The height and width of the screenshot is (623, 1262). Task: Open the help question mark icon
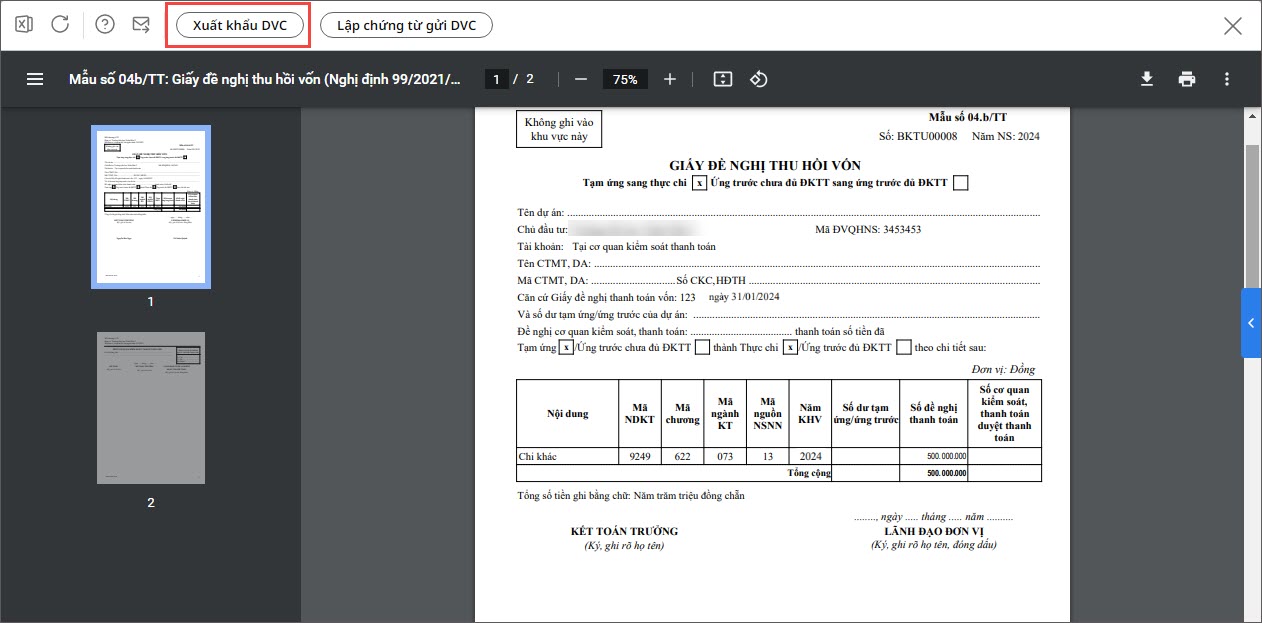click(105, 25)
